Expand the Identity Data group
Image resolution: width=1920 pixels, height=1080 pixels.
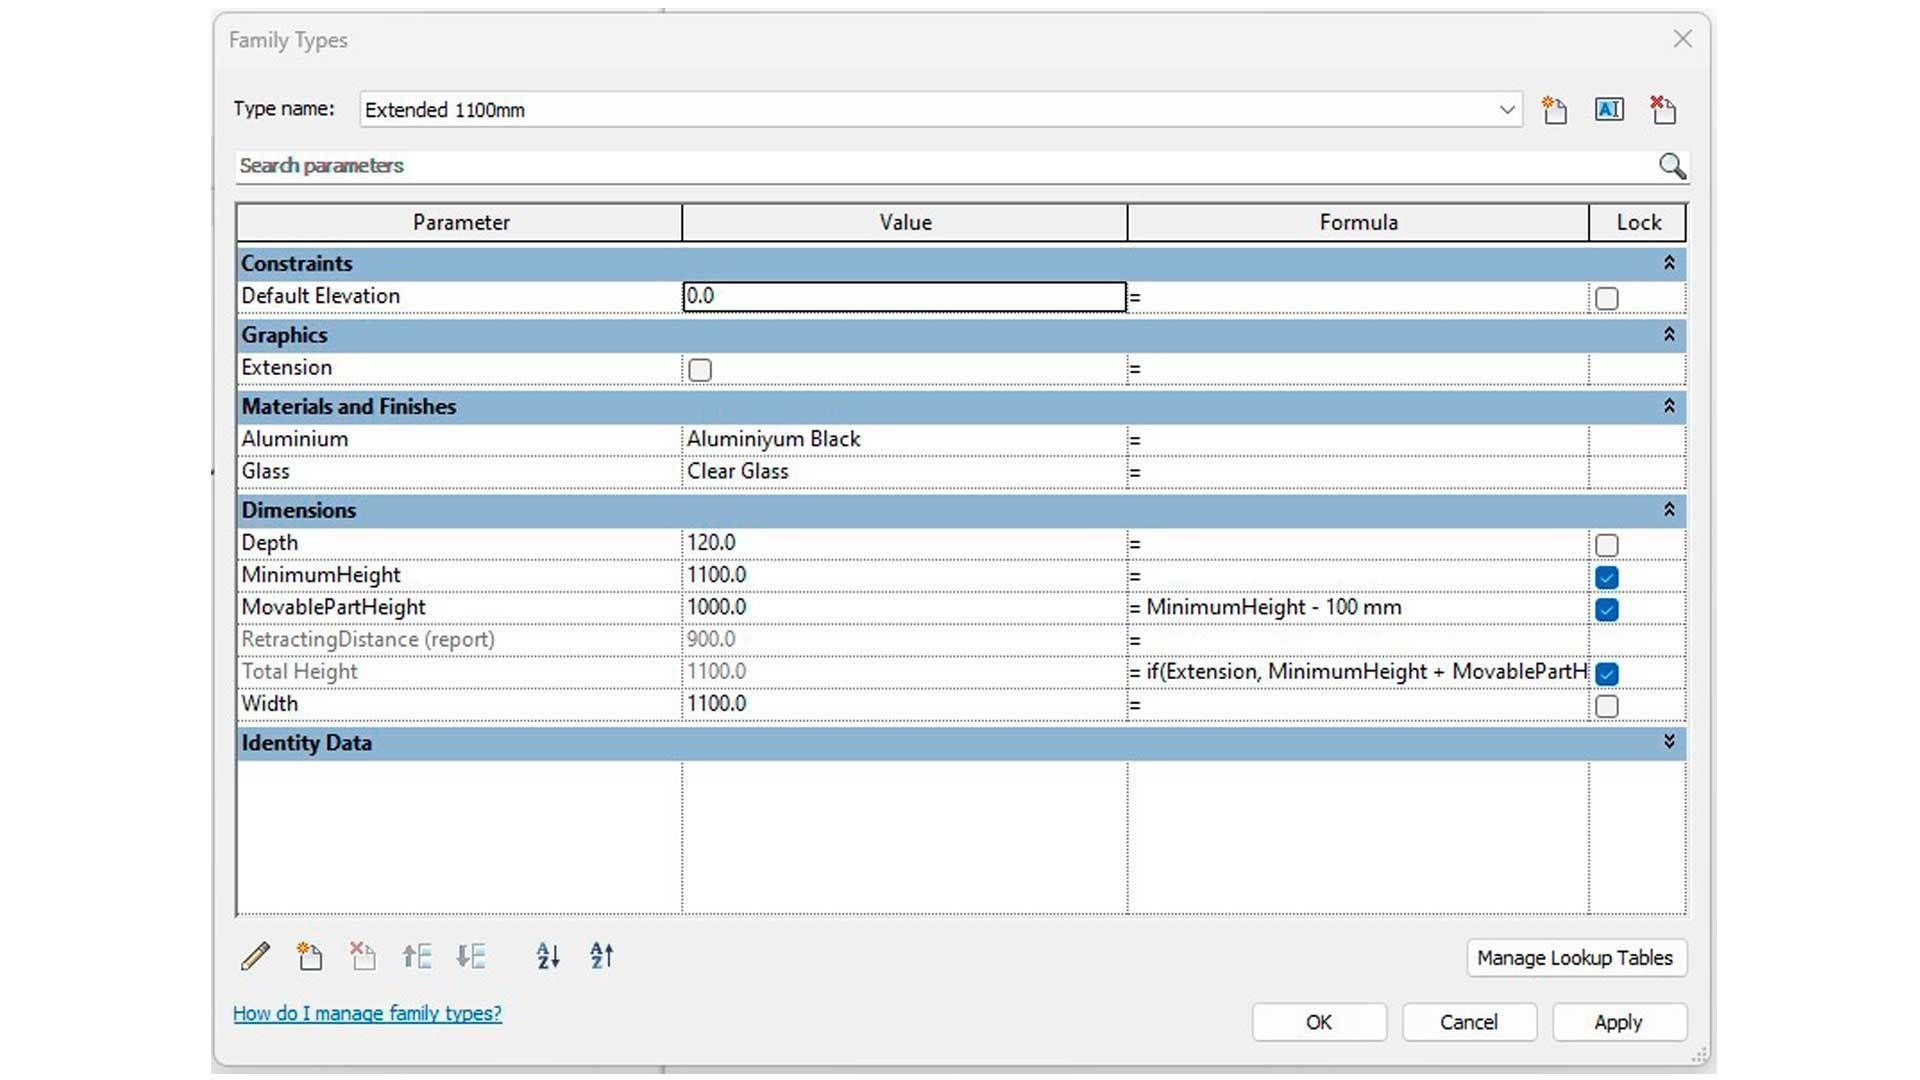1669,742
